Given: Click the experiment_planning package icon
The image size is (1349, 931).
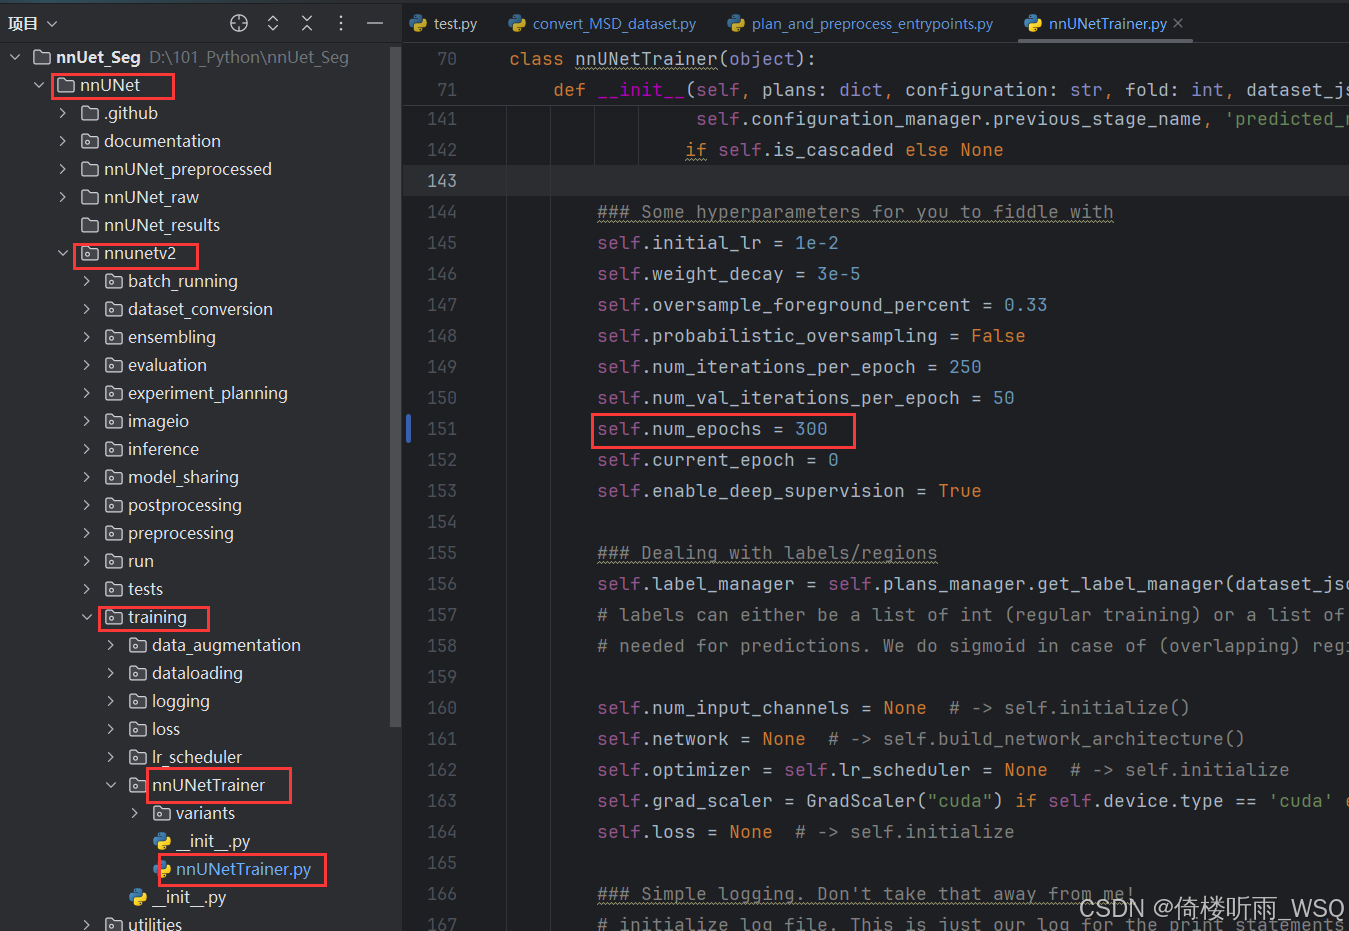Looking at the screenshot, I should [x=114, y=393].
